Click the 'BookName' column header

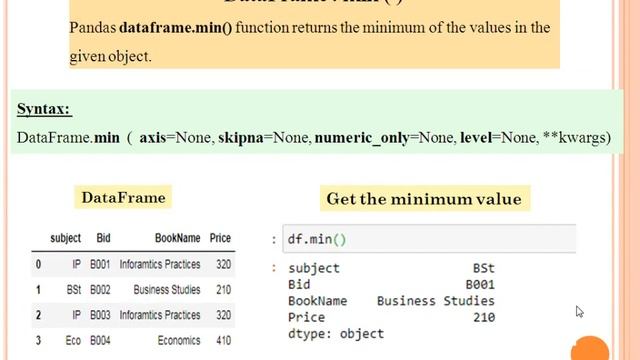[x=178, y=238]
